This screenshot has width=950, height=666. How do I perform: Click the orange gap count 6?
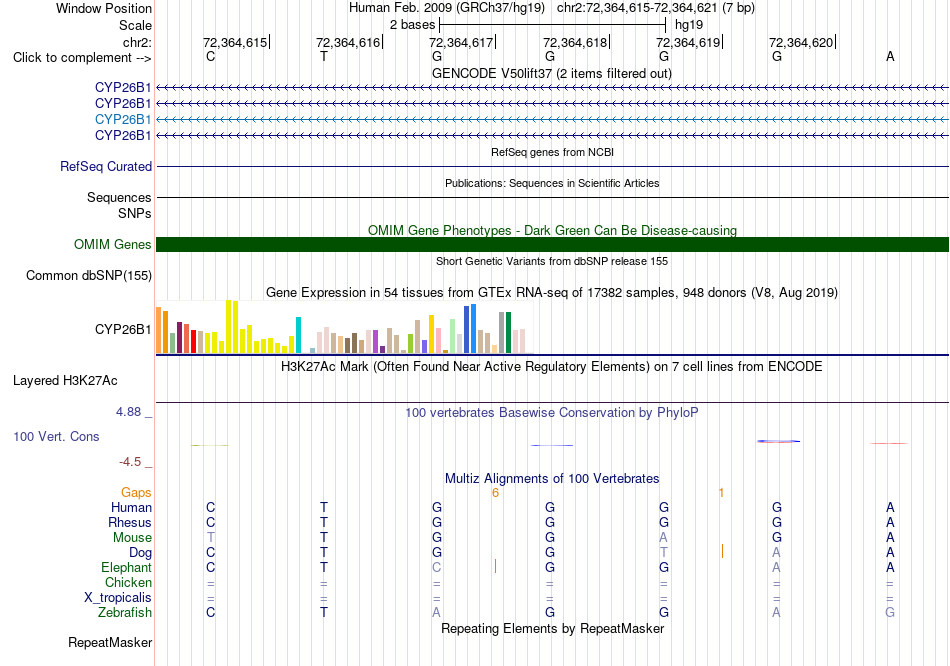point(495,493)
